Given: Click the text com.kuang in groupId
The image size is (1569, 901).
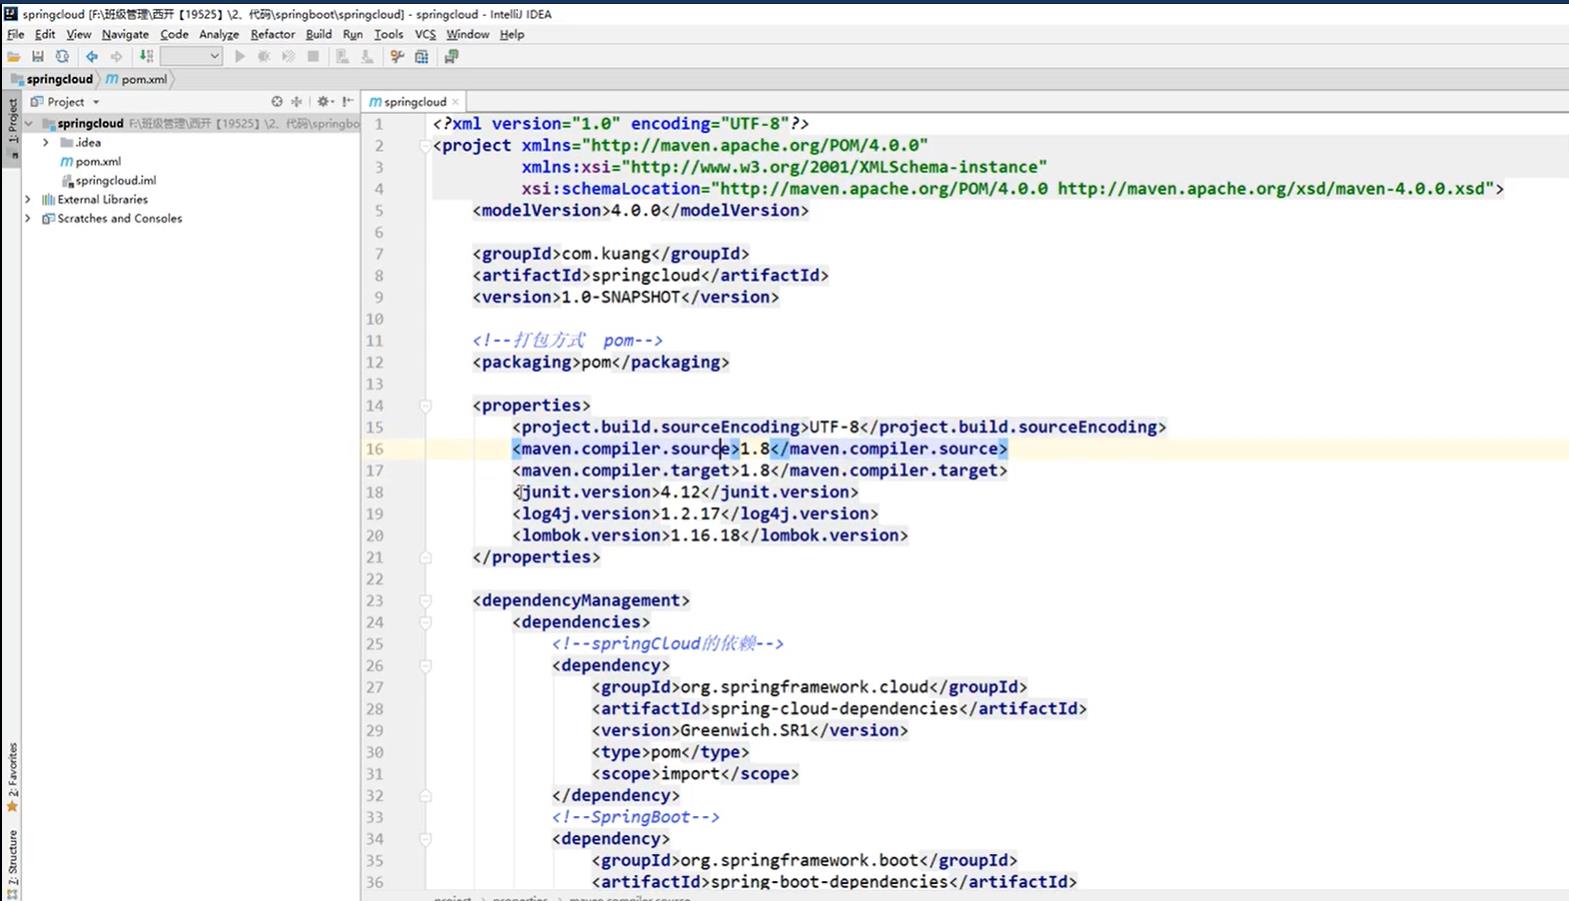Looking at the screenshot, I should click(x=606, y=254).
